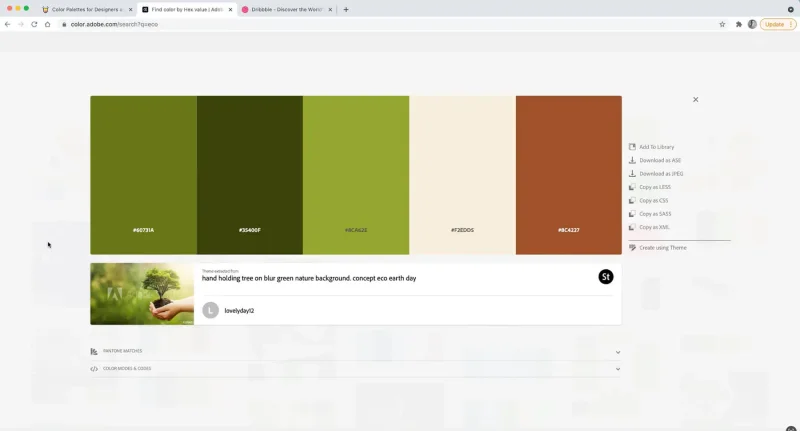Switch to the Dribbble browser tab
Image resolution: width=800 pixels, height=431 pixels.
point(287,9)
